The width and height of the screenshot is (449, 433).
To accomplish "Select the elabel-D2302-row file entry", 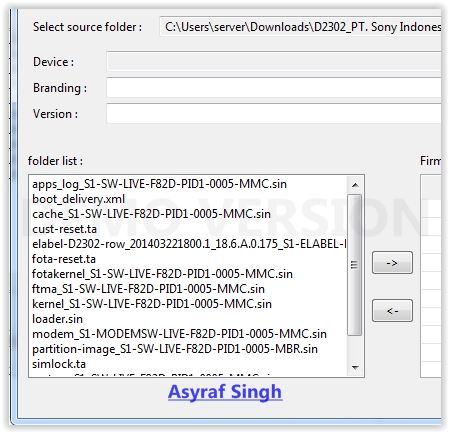I will [x=189, y=244].
